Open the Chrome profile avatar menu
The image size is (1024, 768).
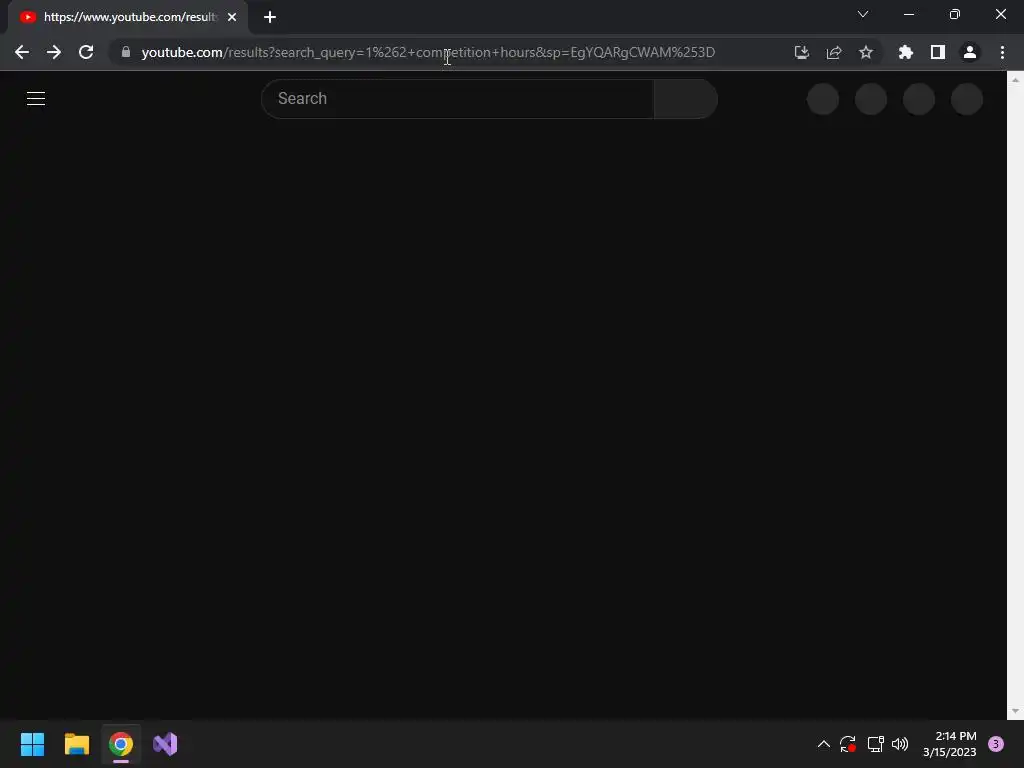970,52
